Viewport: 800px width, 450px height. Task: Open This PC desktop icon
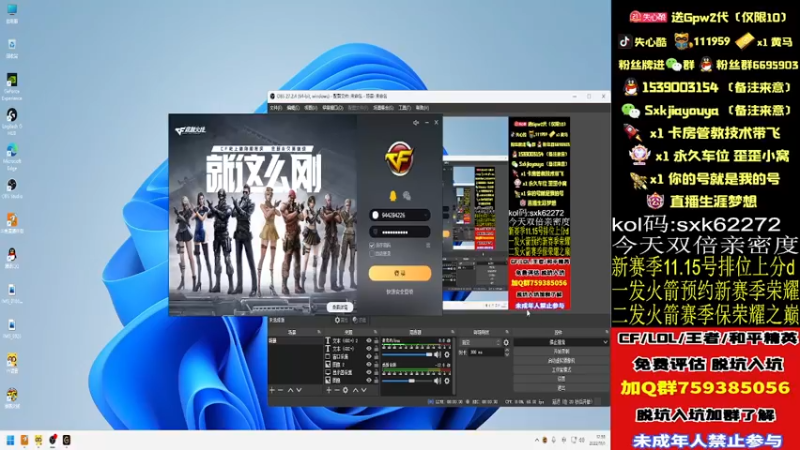[12, 12]
